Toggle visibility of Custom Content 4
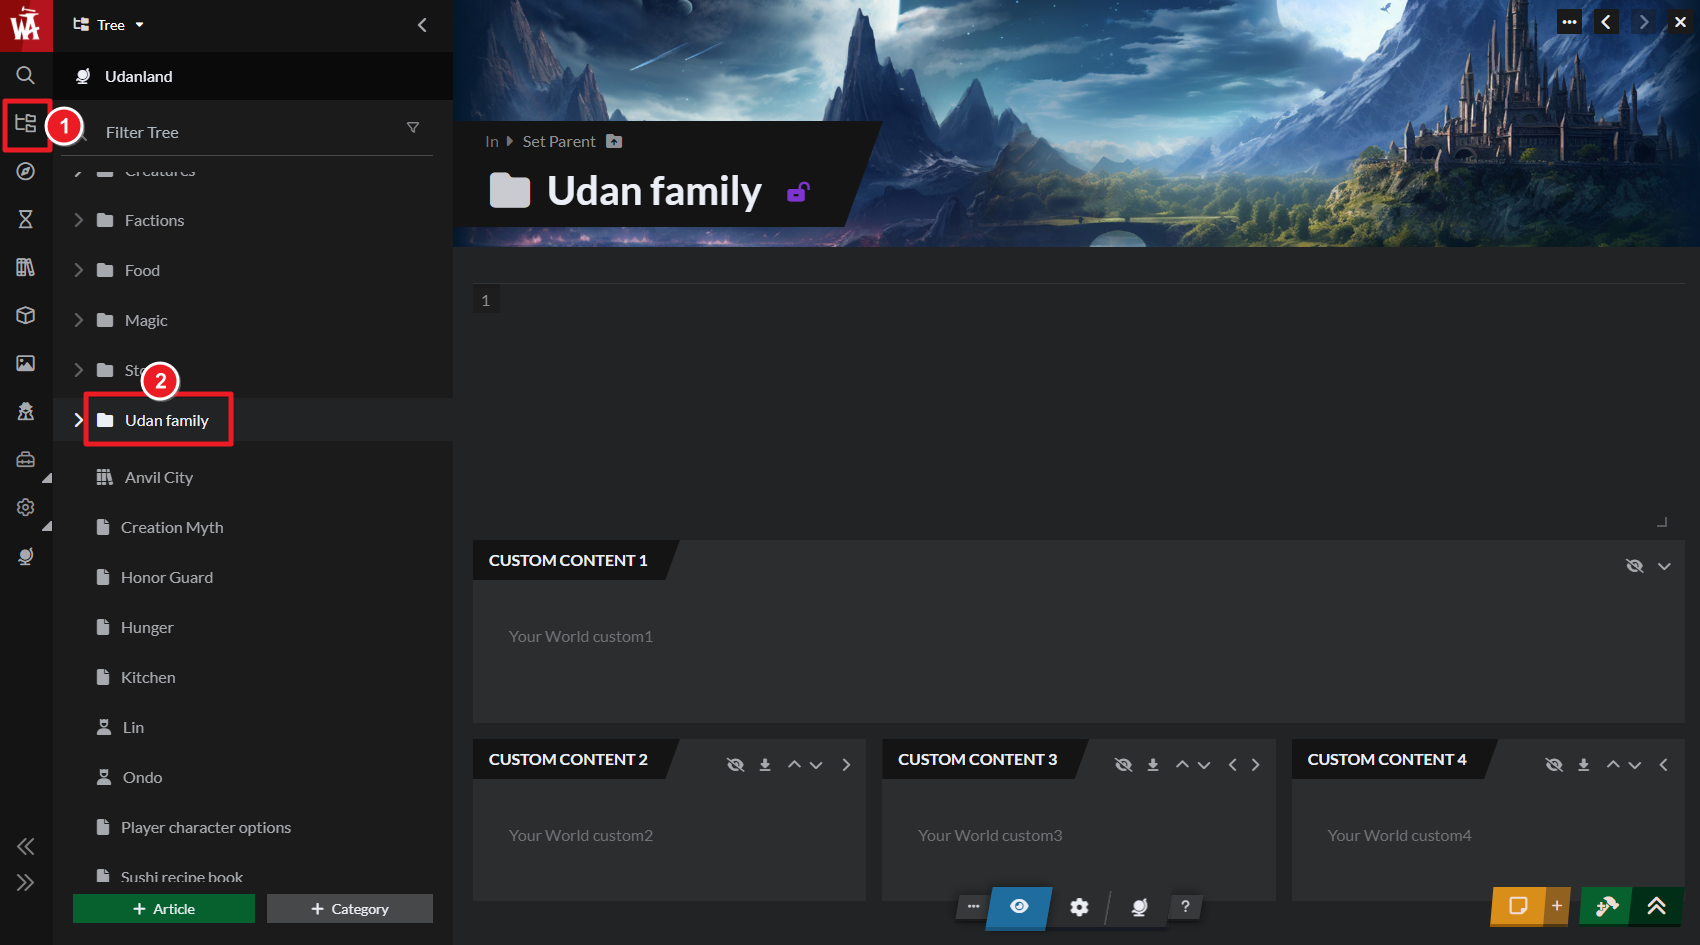 click(x=1554, y=764)
